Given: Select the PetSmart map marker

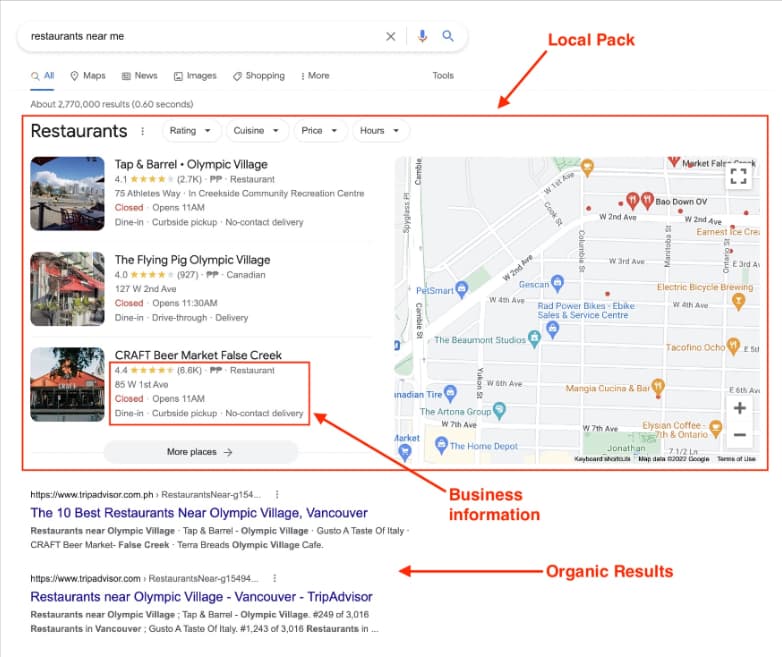Looking at the screenshot, I should tap(462, 289).
